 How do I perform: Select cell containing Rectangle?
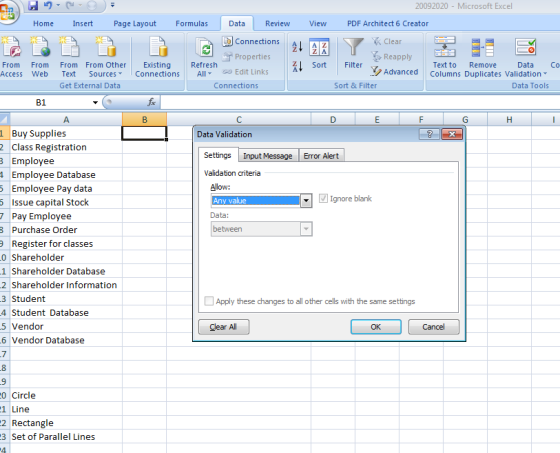coord(66,423)
